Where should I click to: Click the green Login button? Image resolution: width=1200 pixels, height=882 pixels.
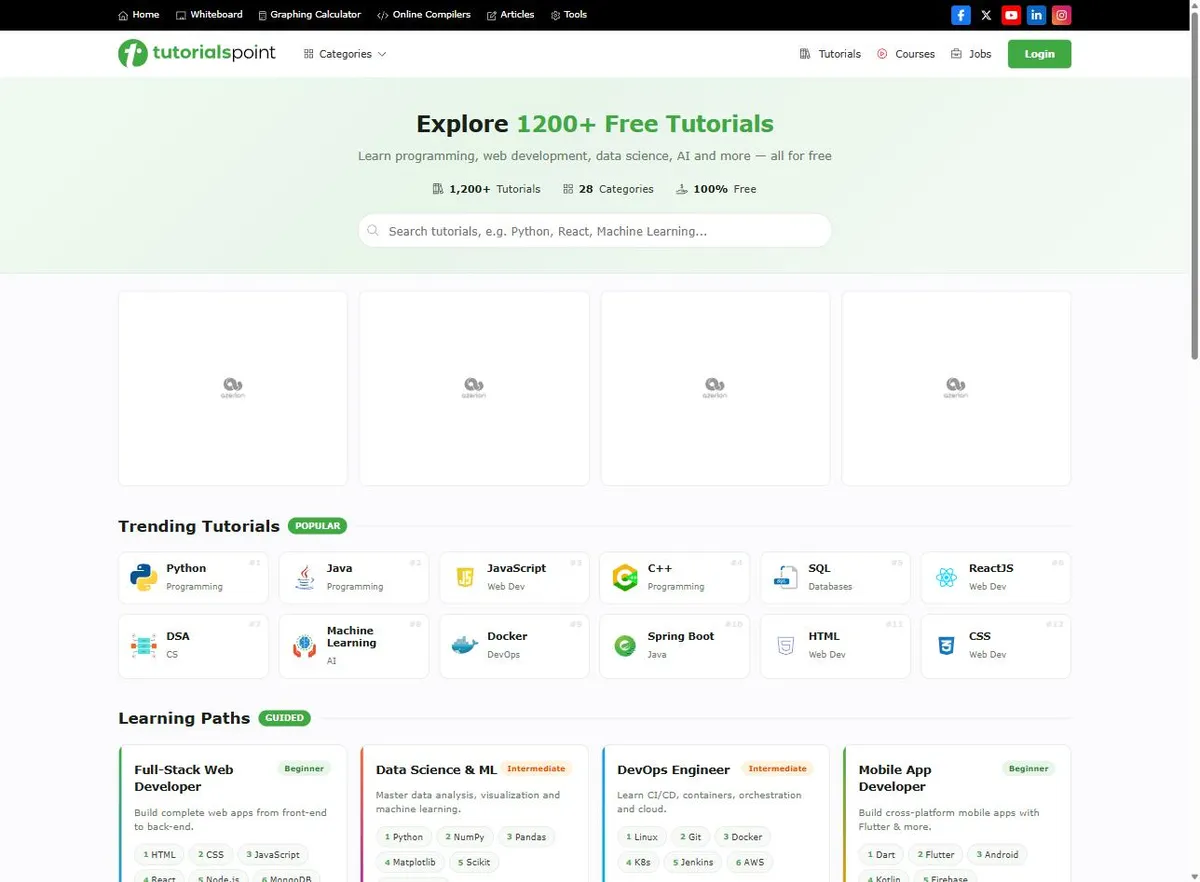(1039, 54)
